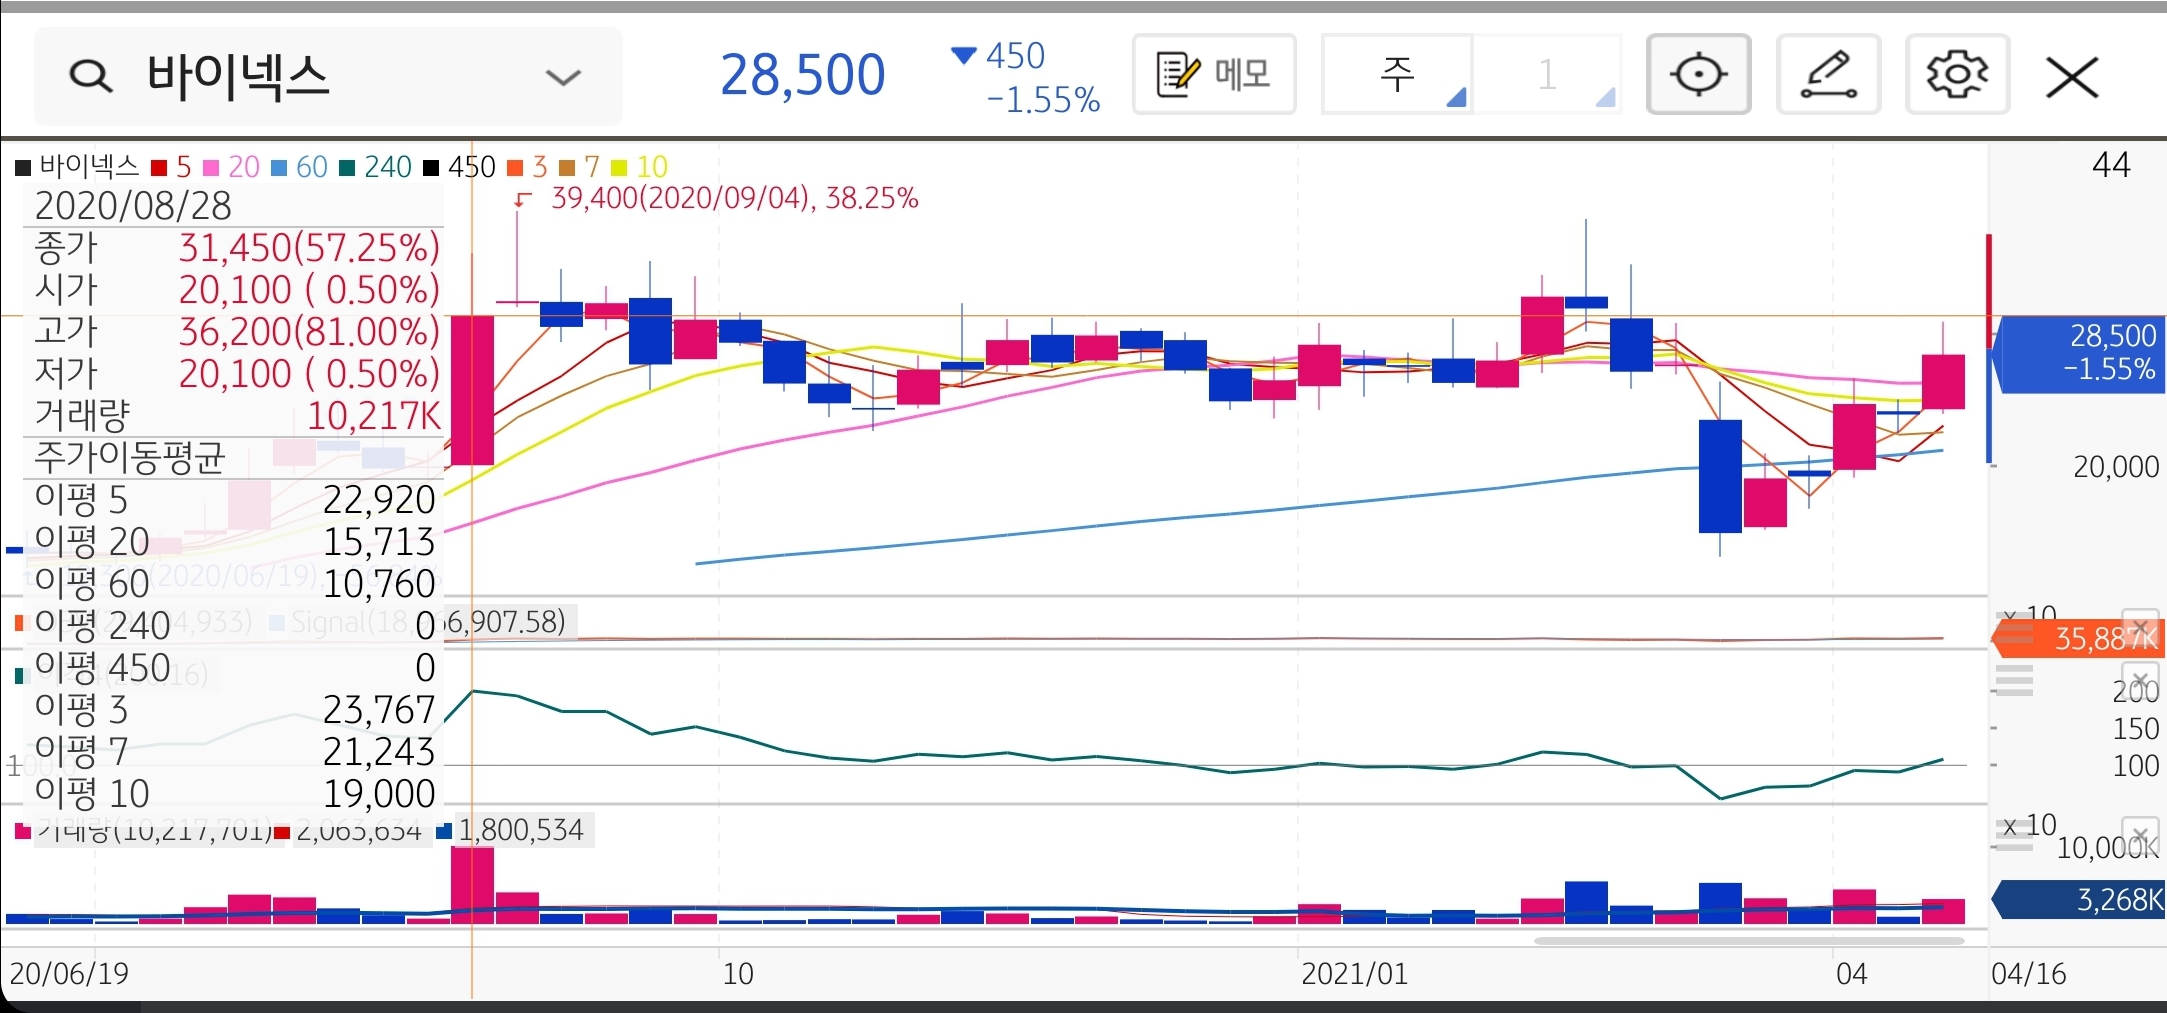
Task: Tap the 150 indicator axis label
Action: coord(2136,729)
